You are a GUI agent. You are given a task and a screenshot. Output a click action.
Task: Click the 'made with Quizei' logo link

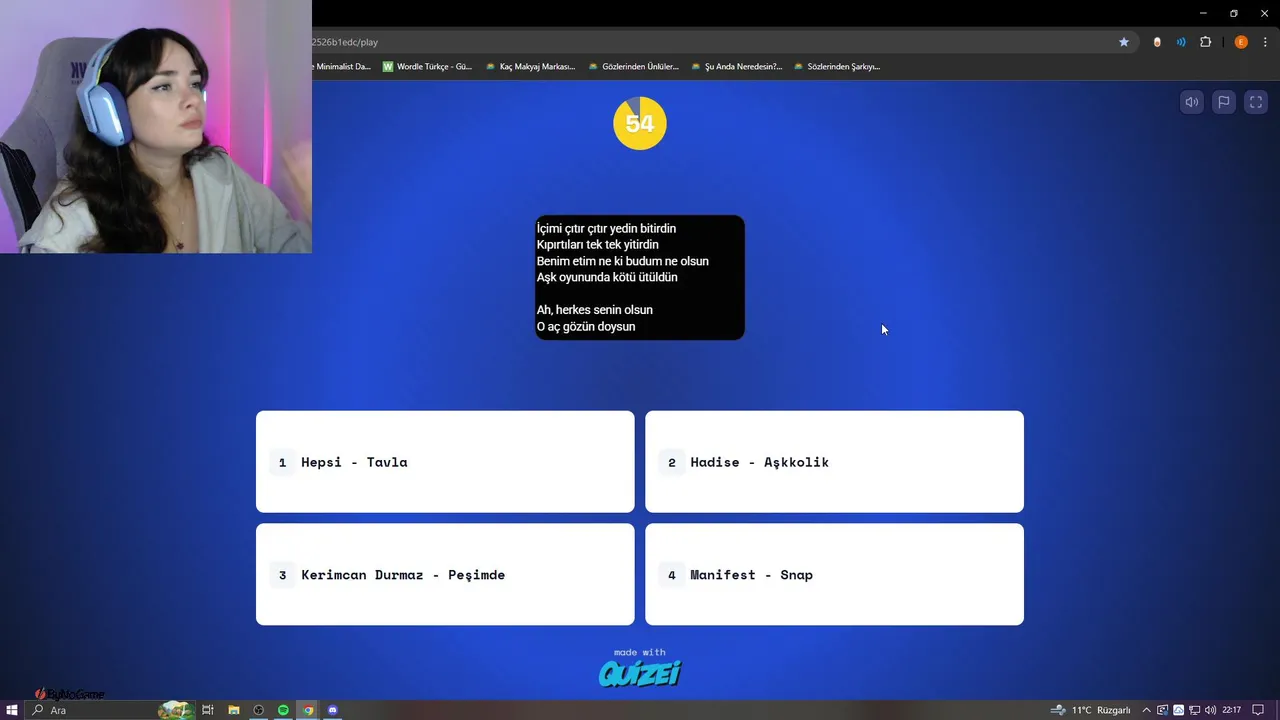640,667
